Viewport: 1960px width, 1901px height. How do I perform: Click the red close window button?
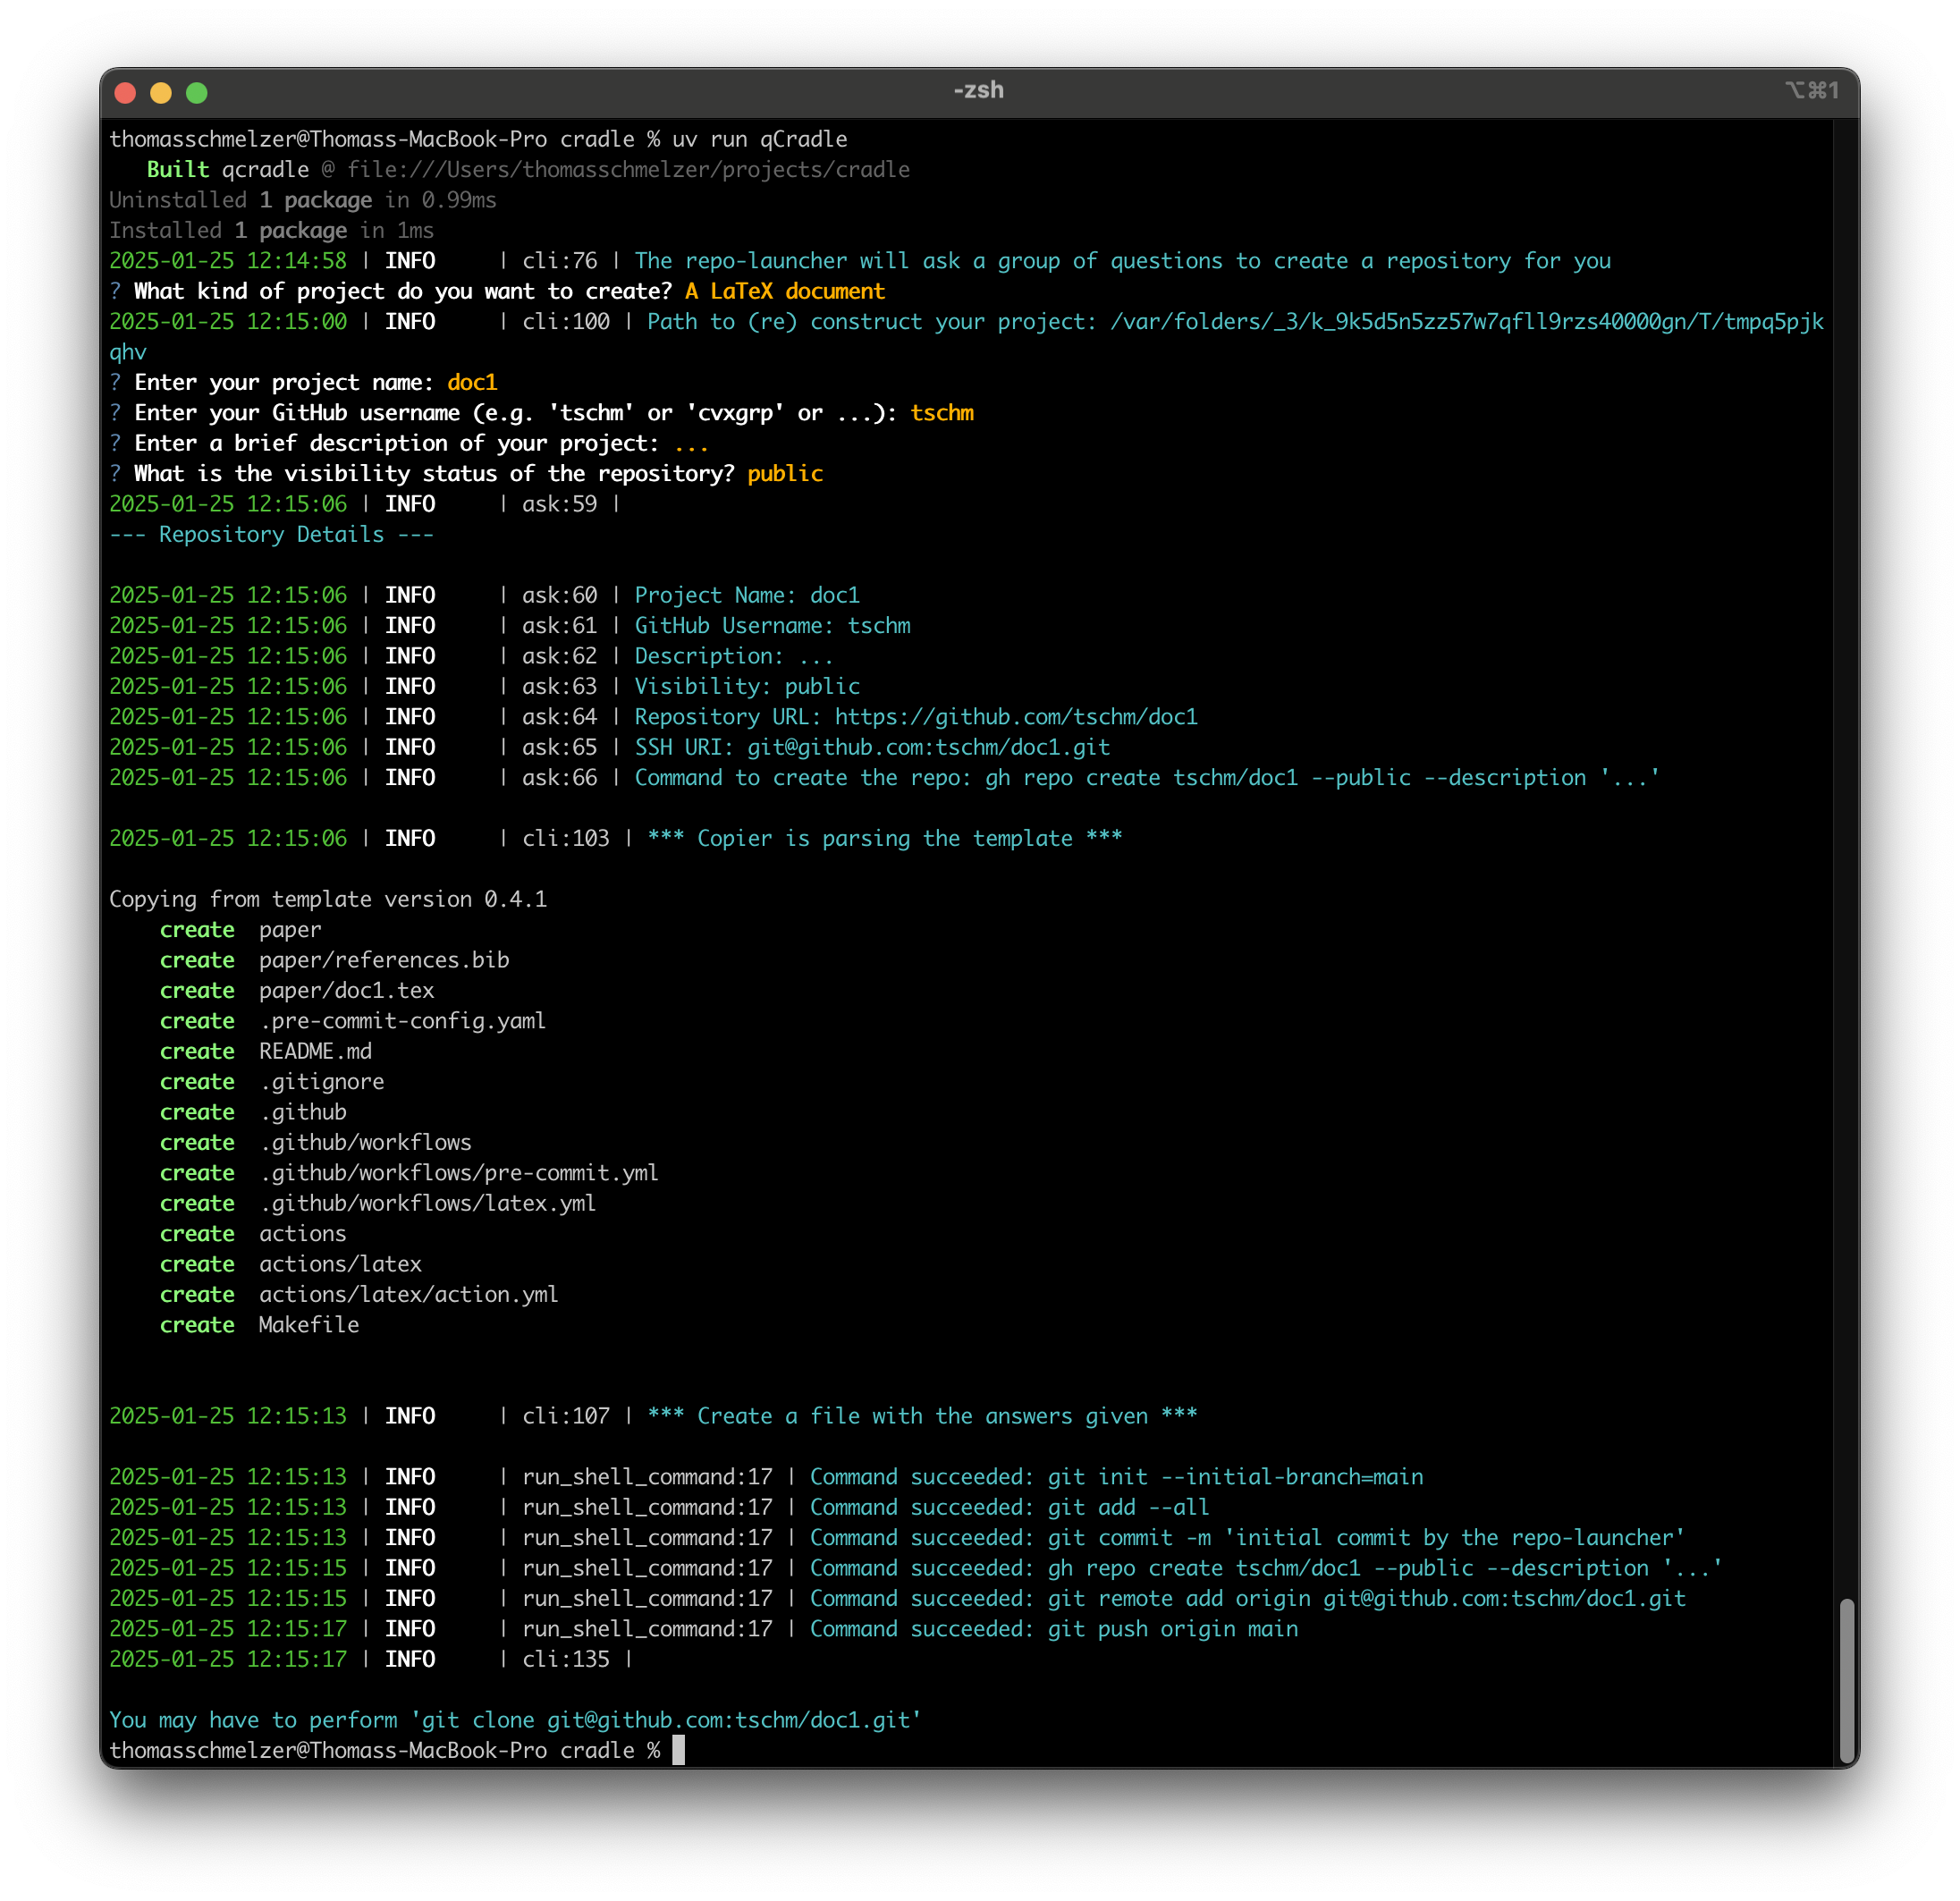tap(125, 93)
